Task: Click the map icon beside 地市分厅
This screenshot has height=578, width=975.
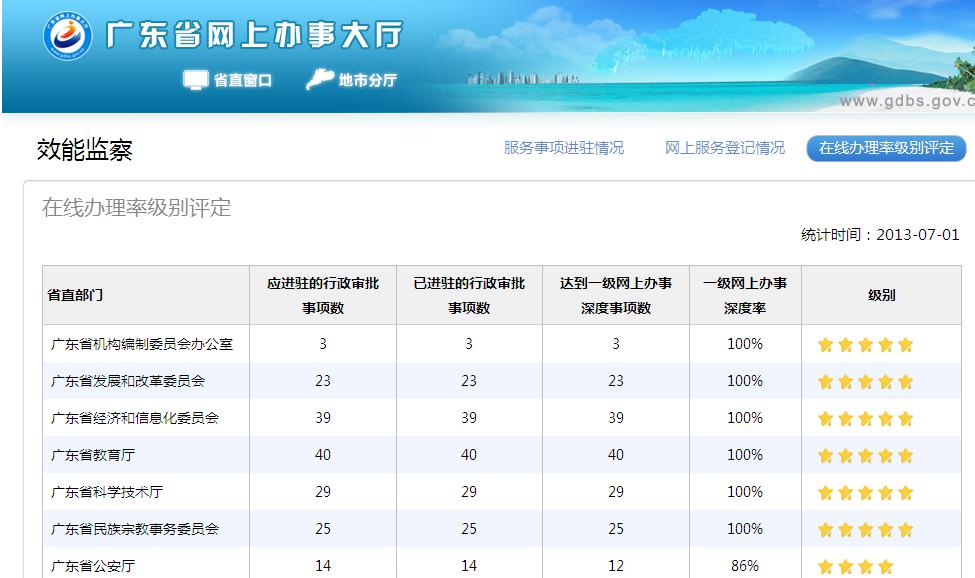Action: coord(320,79)
